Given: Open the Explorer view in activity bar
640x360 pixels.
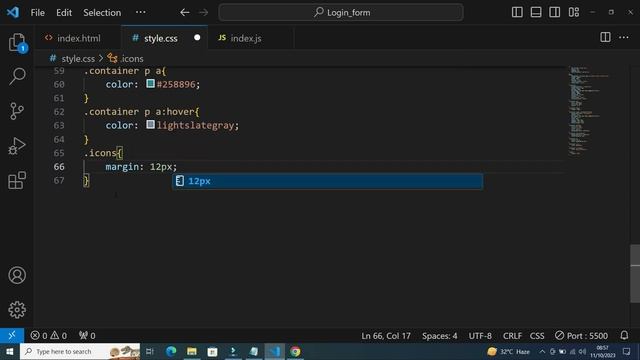Looking at the screenshot, I should (x=17, y=42).
